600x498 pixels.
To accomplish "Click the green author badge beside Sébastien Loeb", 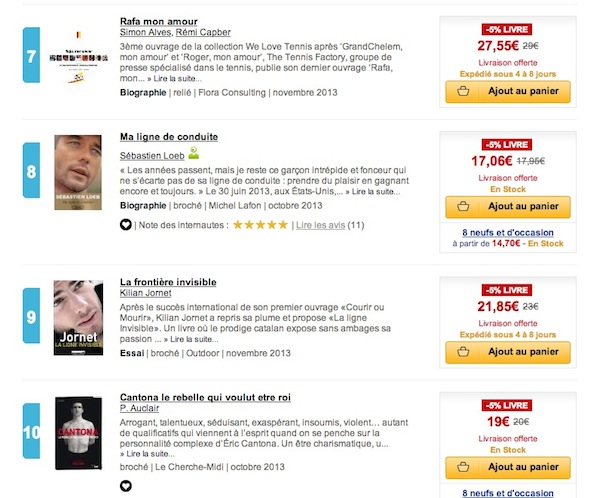I will (x=194, y=153).
